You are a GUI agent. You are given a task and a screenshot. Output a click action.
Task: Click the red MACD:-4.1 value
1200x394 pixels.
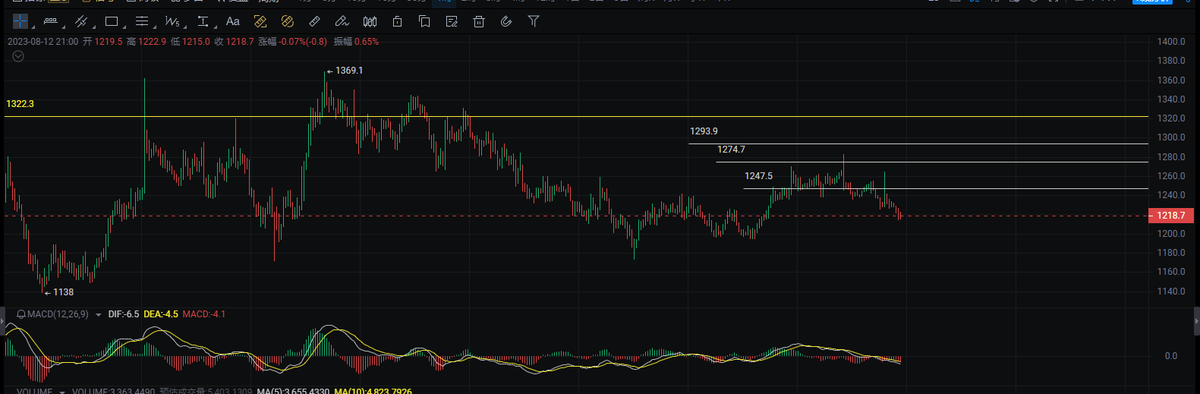[204, 314]
